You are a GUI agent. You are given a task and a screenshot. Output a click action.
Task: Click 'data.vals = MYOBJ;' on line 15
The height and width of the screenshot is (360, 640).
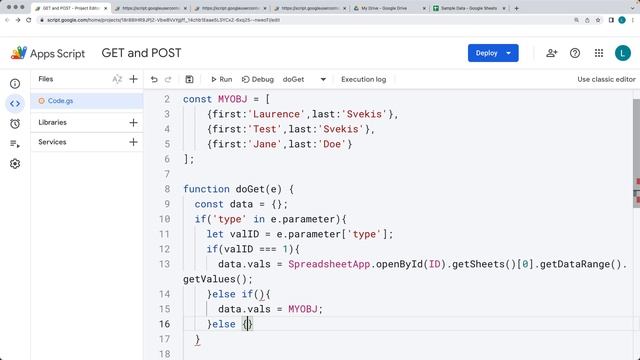point(270,309)
